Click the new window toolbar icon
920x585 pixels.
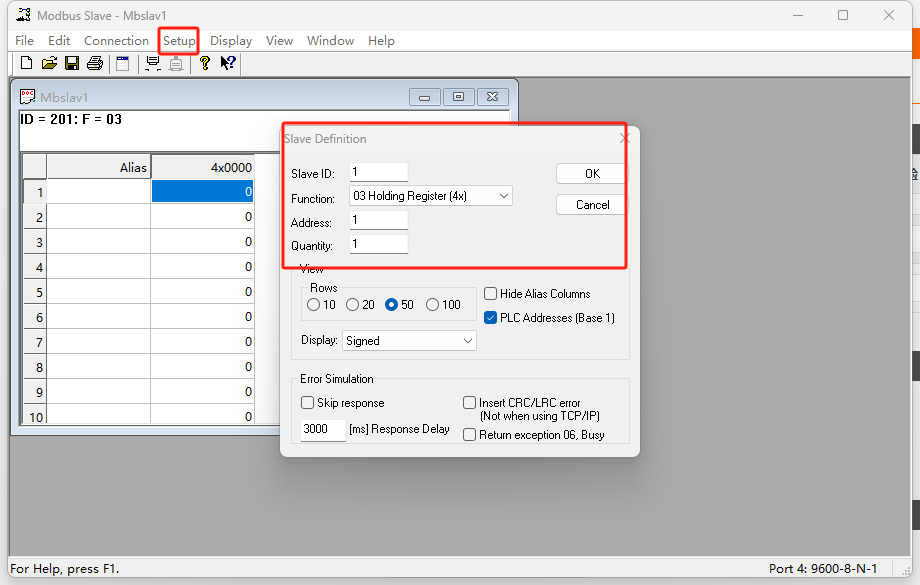coord(123,63)
